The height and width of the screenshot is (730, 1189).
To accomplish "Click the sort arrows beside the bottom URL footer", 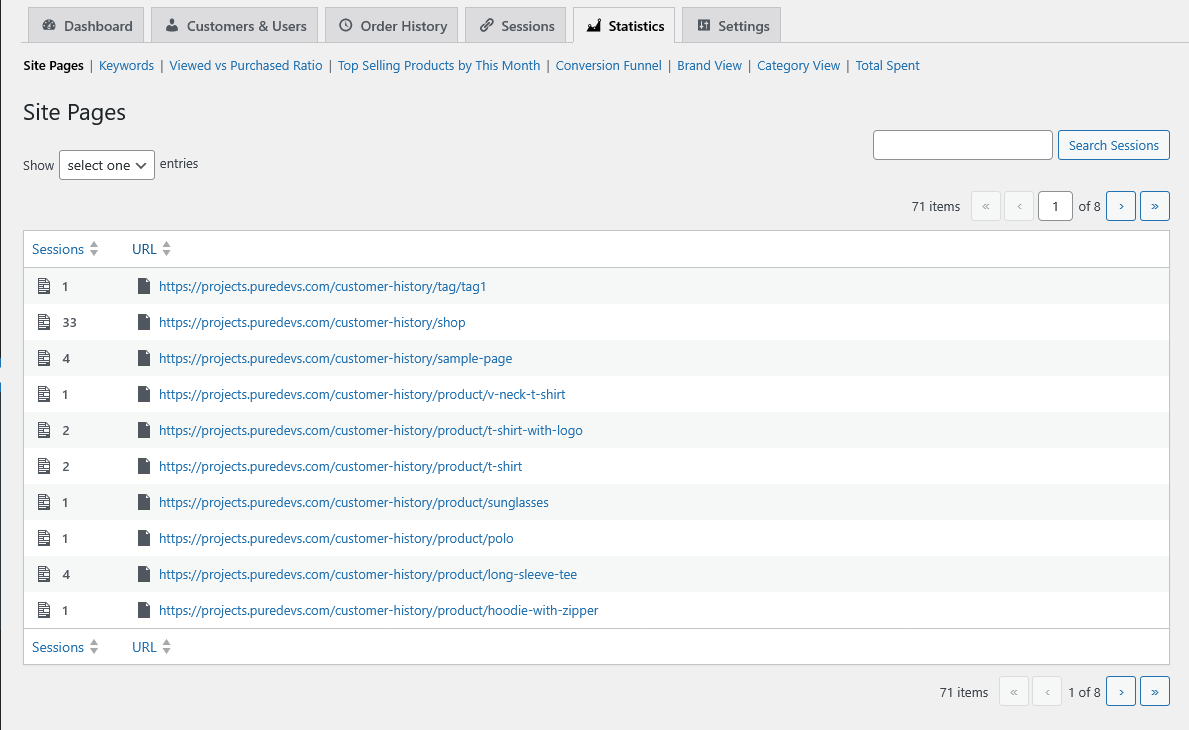I will [x=167, y=647].
